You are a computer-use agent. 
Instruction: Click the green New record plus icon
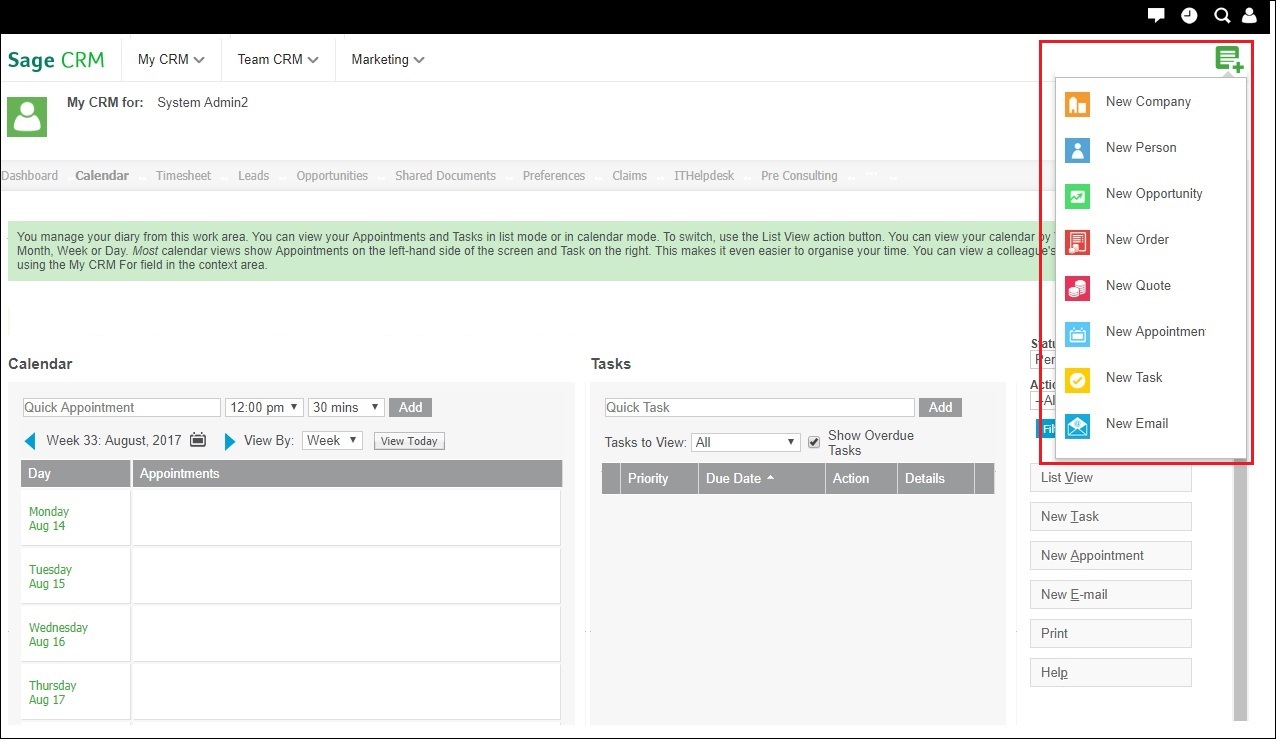(1229, 60)
